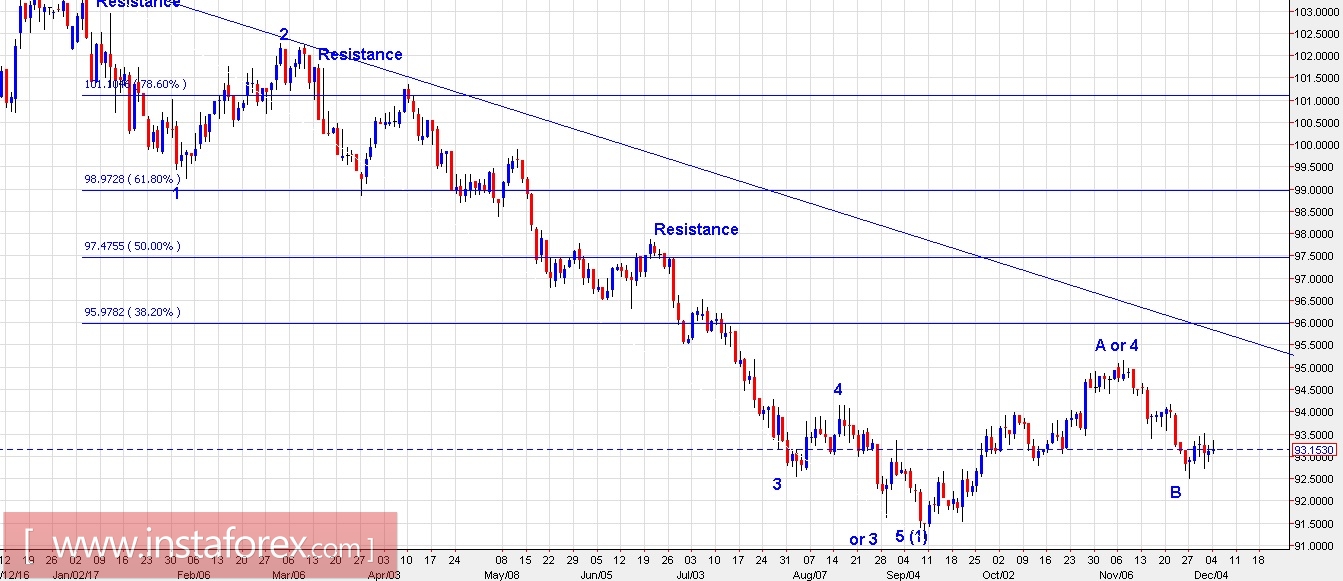This screenshot has height=581, width=1343.
Task: Click the 103.000 price axis value
Action: tap(1317, 12)
